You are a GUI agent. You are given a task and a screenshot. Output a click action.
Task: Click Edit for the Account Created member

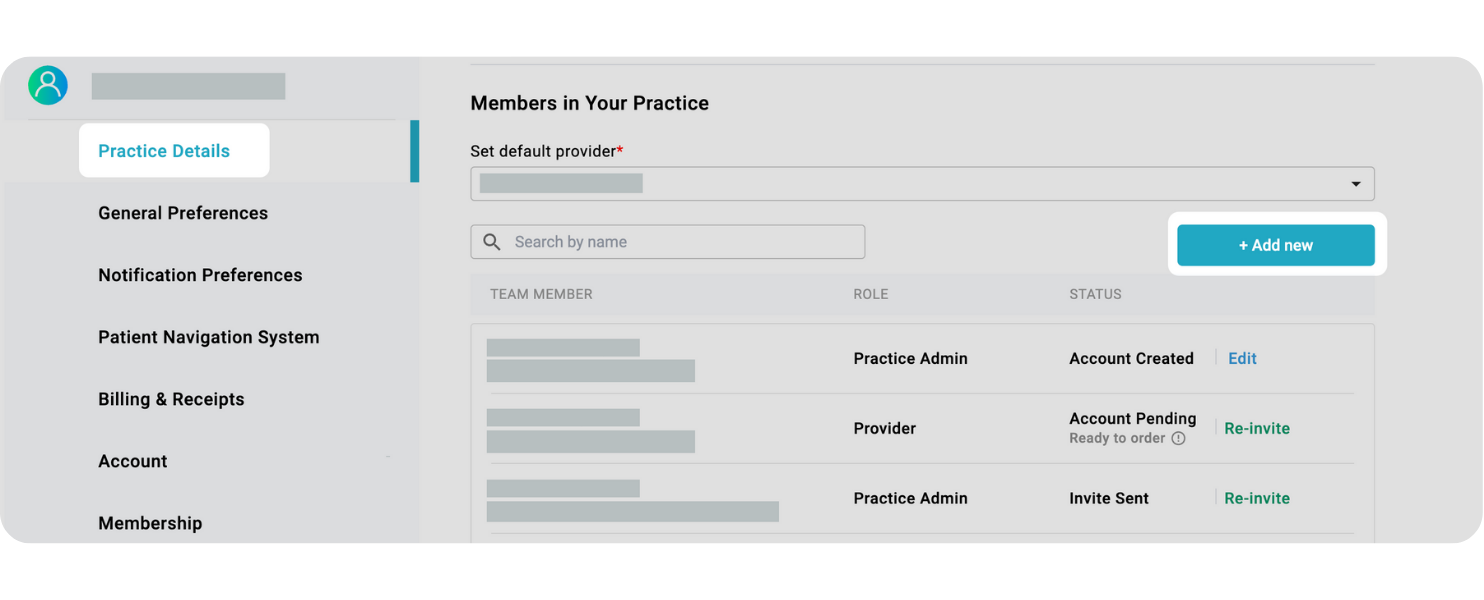pyautogui.click(x=1242, y=359)
